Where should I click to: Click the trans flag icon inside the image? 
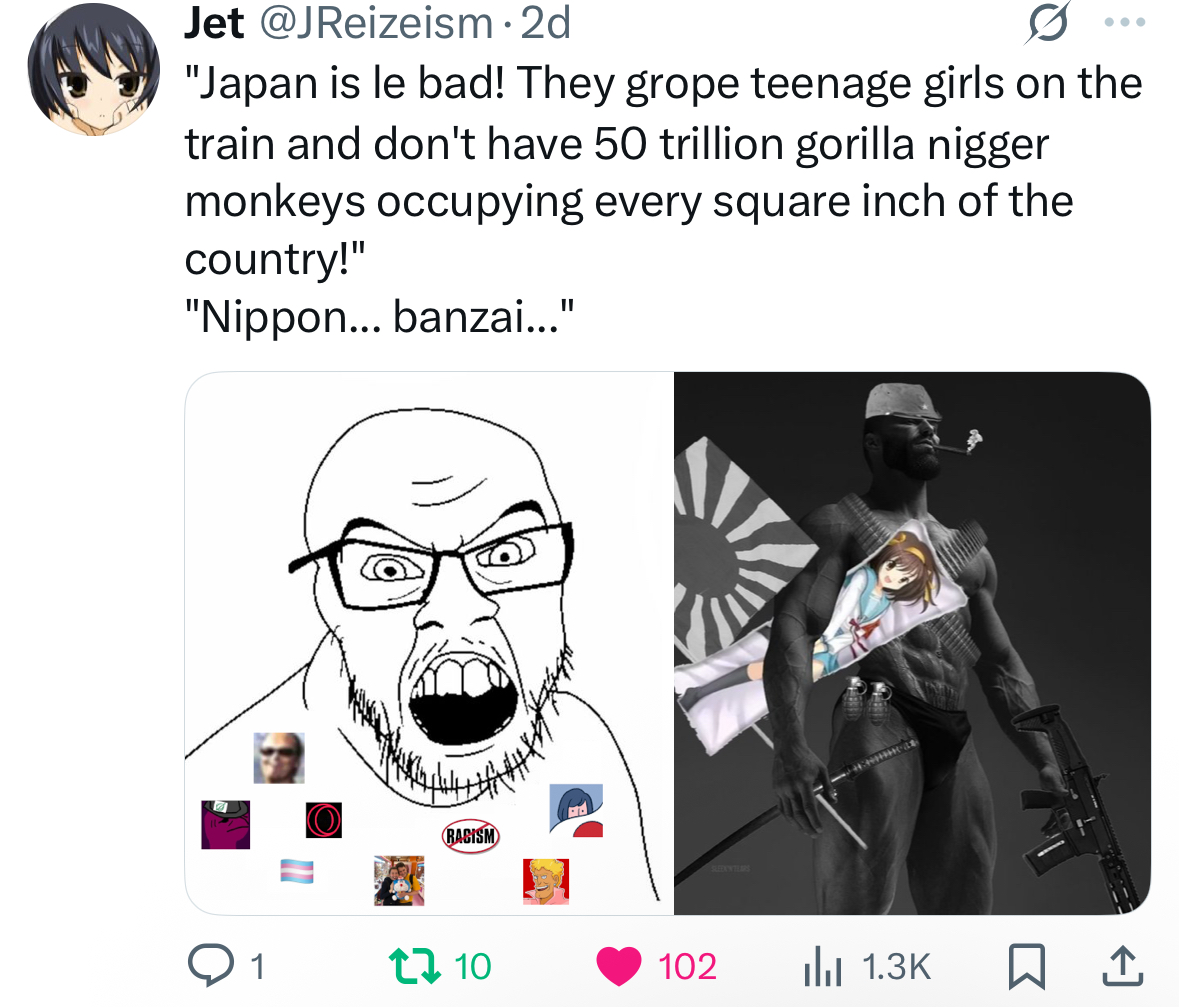[x=297, y=871]
